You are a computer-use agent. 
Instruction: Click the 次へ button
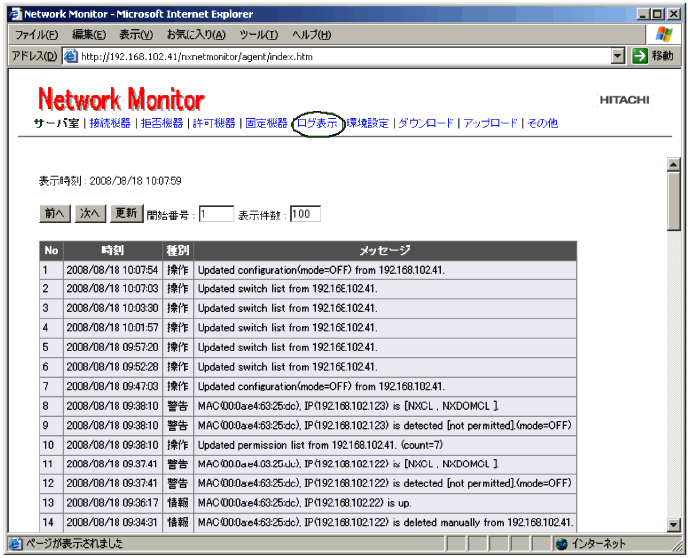coord(90,214)
